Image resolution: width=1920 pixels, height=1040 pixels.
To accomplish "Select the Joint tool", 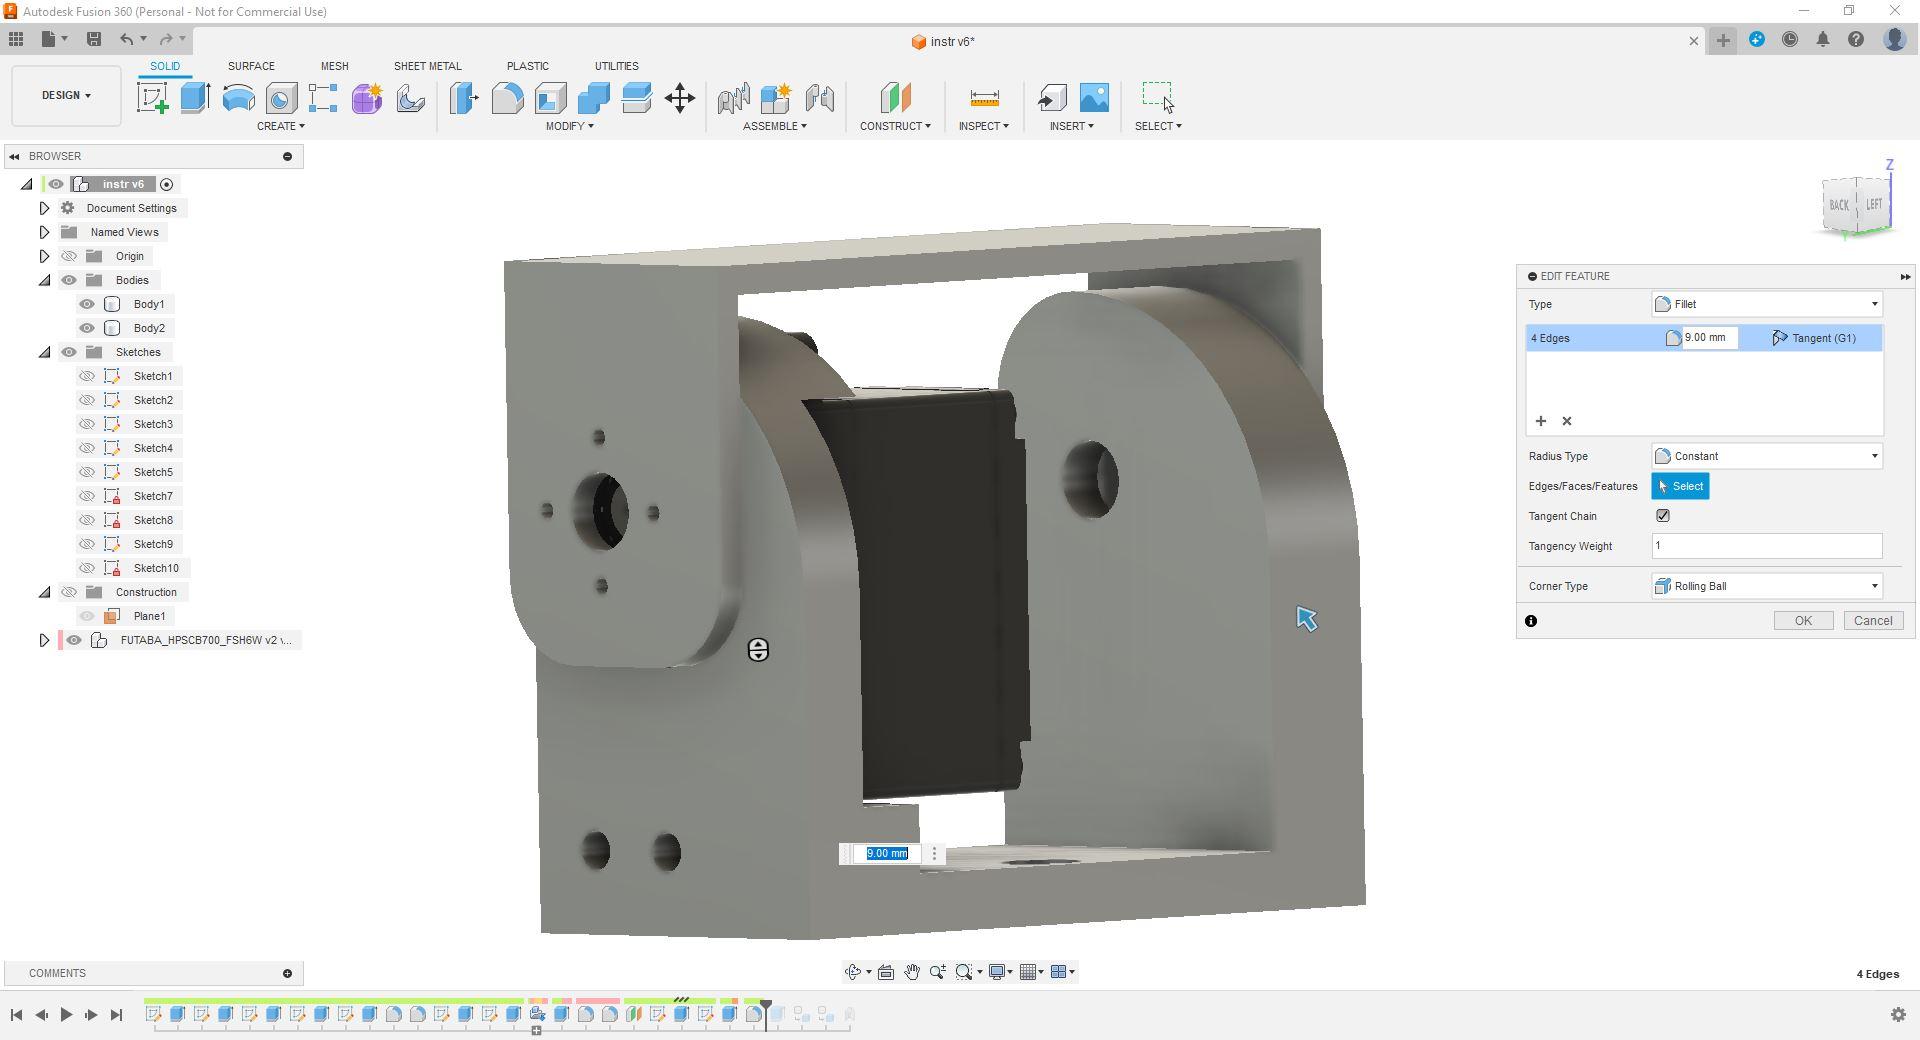I will [819, 98].
